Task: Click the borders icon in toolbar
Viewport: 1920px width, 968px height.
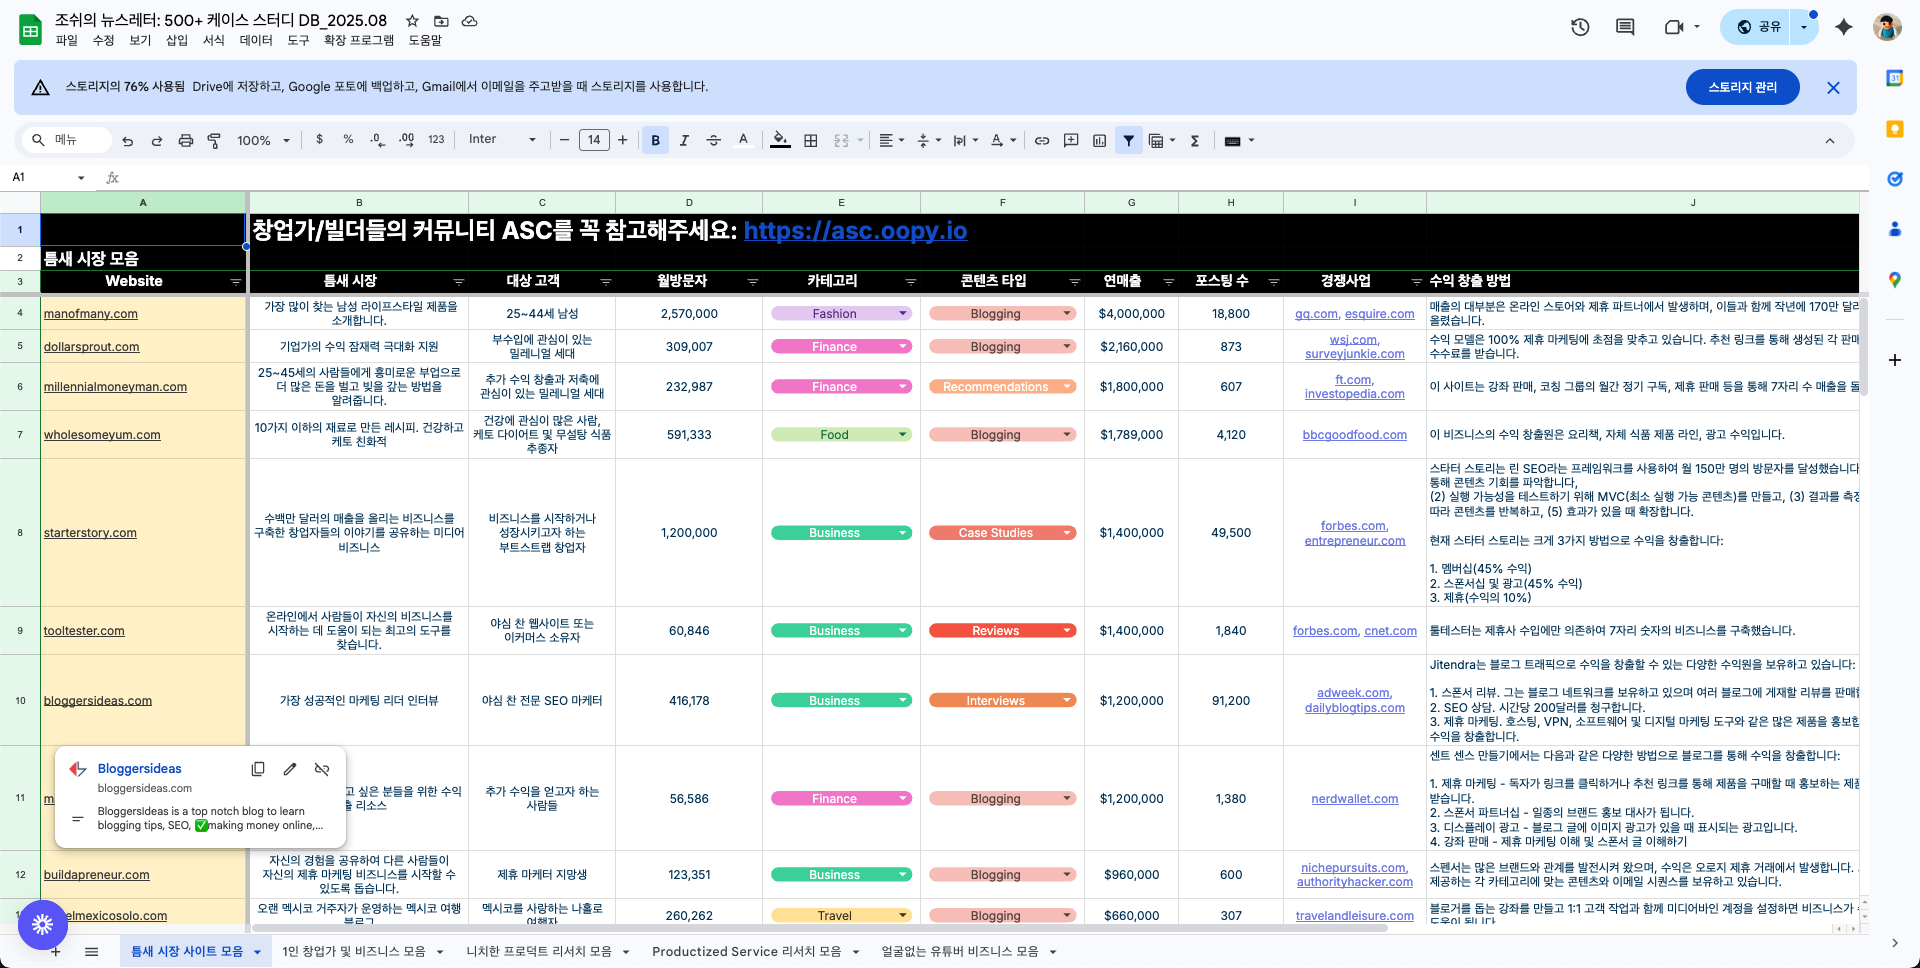Action: pyautogui.click(x=811, y=141)
